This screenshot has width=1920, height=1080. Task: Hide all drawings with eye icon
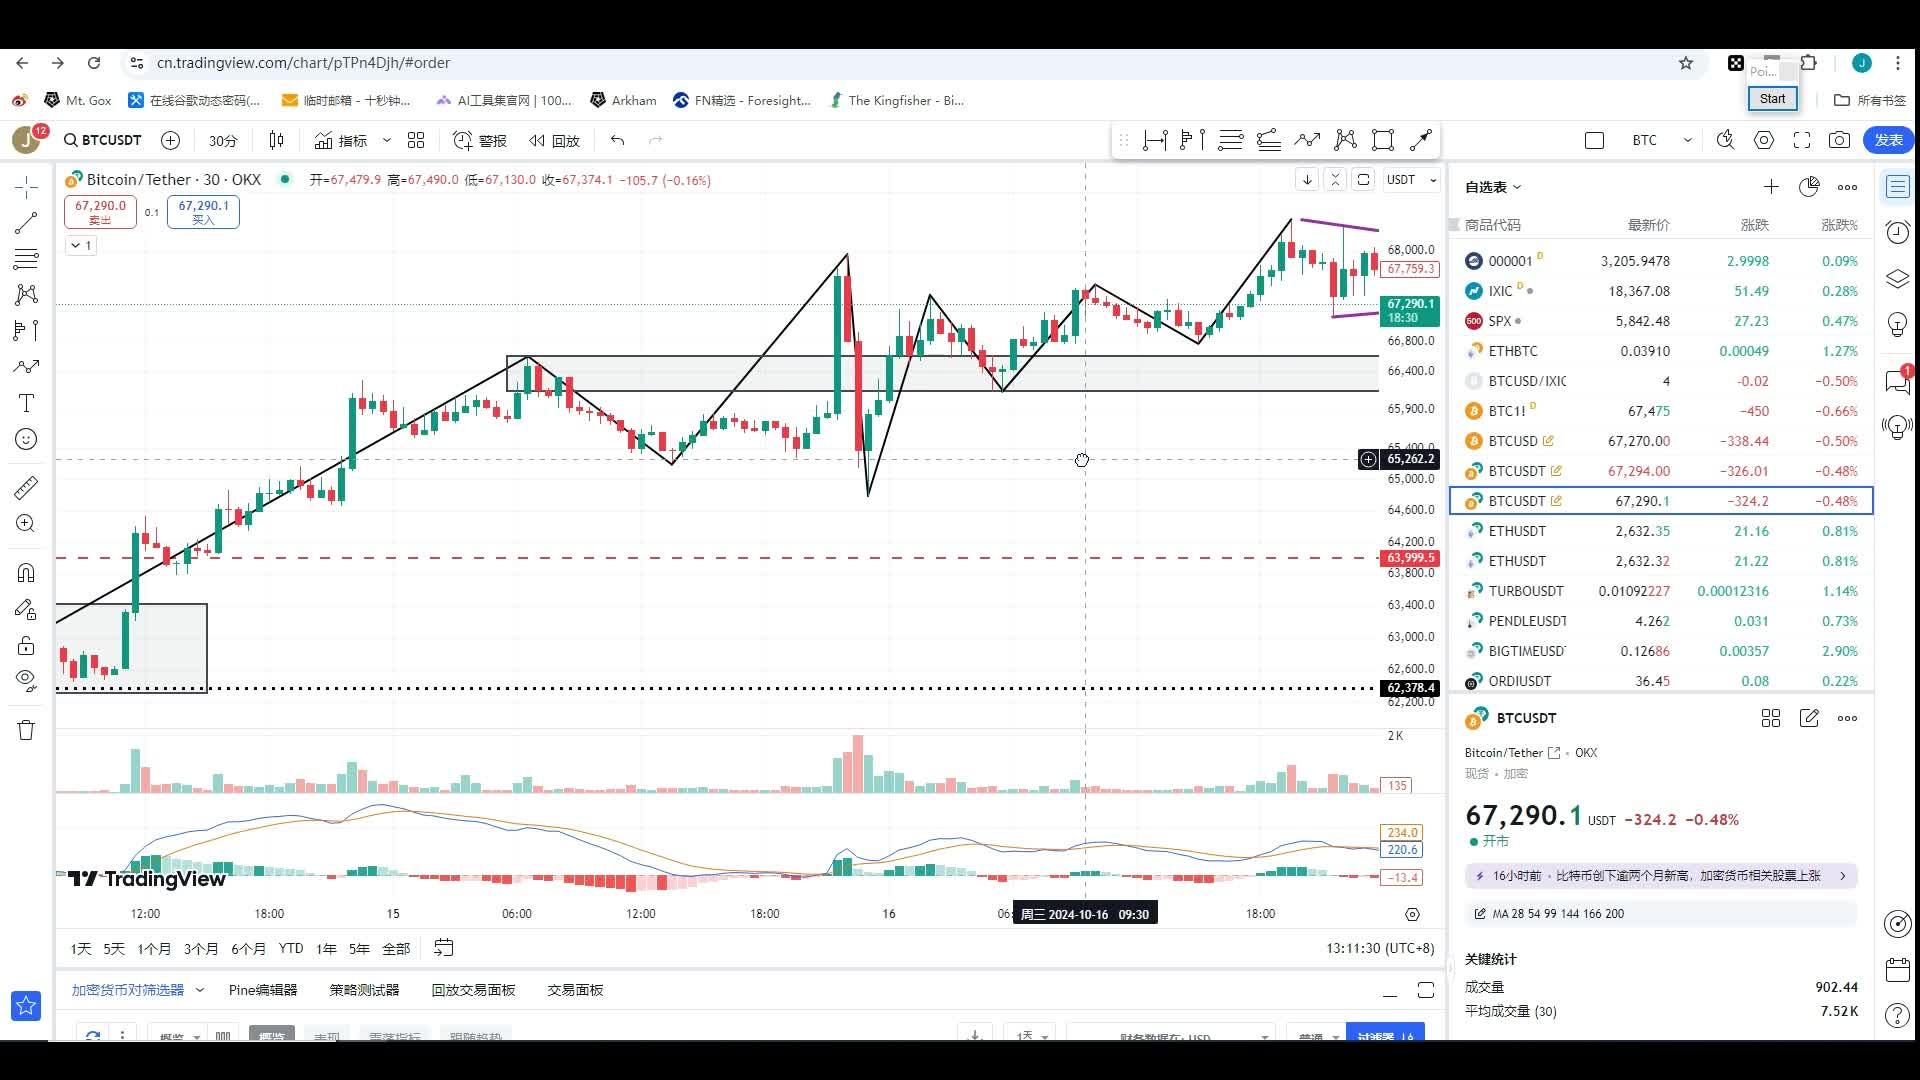[26, 681]
